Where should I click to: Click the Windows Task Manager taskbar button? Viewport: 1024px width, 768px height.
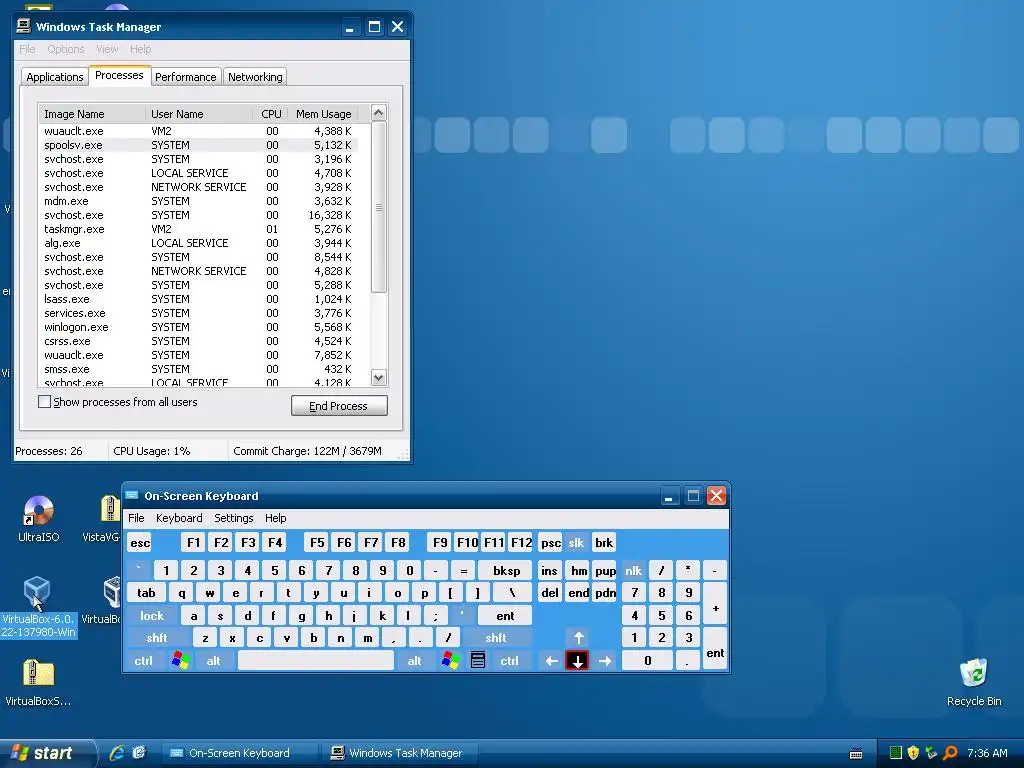pyautogui.click(x=400, y=753)
